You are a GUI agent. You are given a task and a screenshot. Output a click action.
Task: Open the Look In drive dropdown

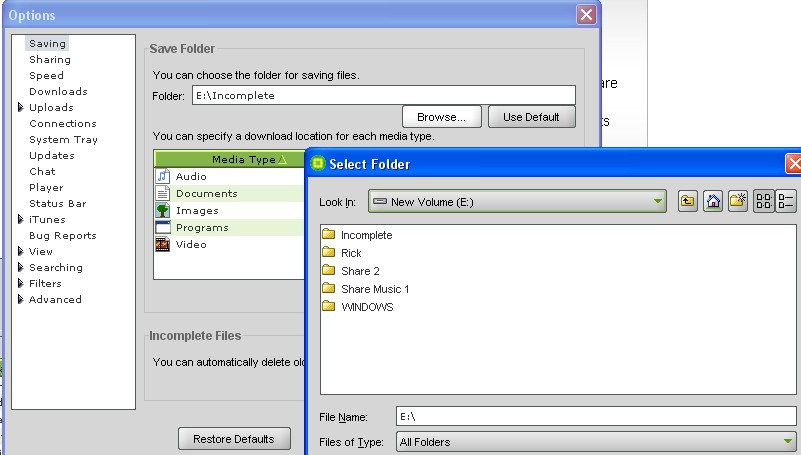click(517, 202)
